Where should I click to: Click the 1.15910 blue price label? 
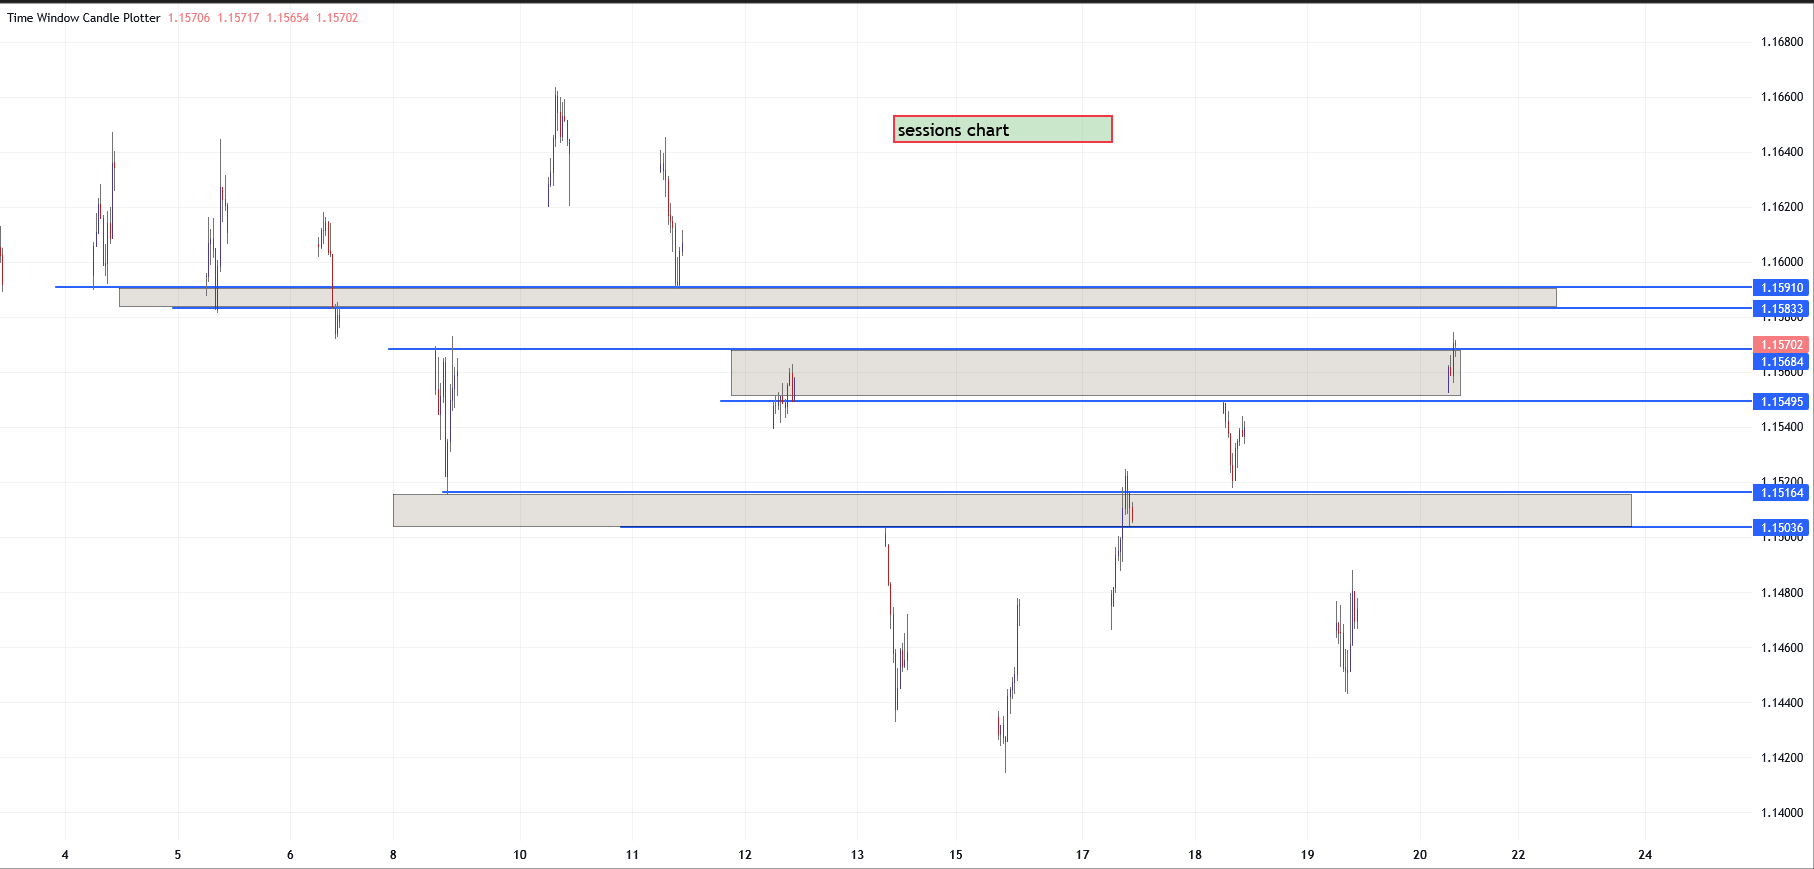pos(1781,288)
